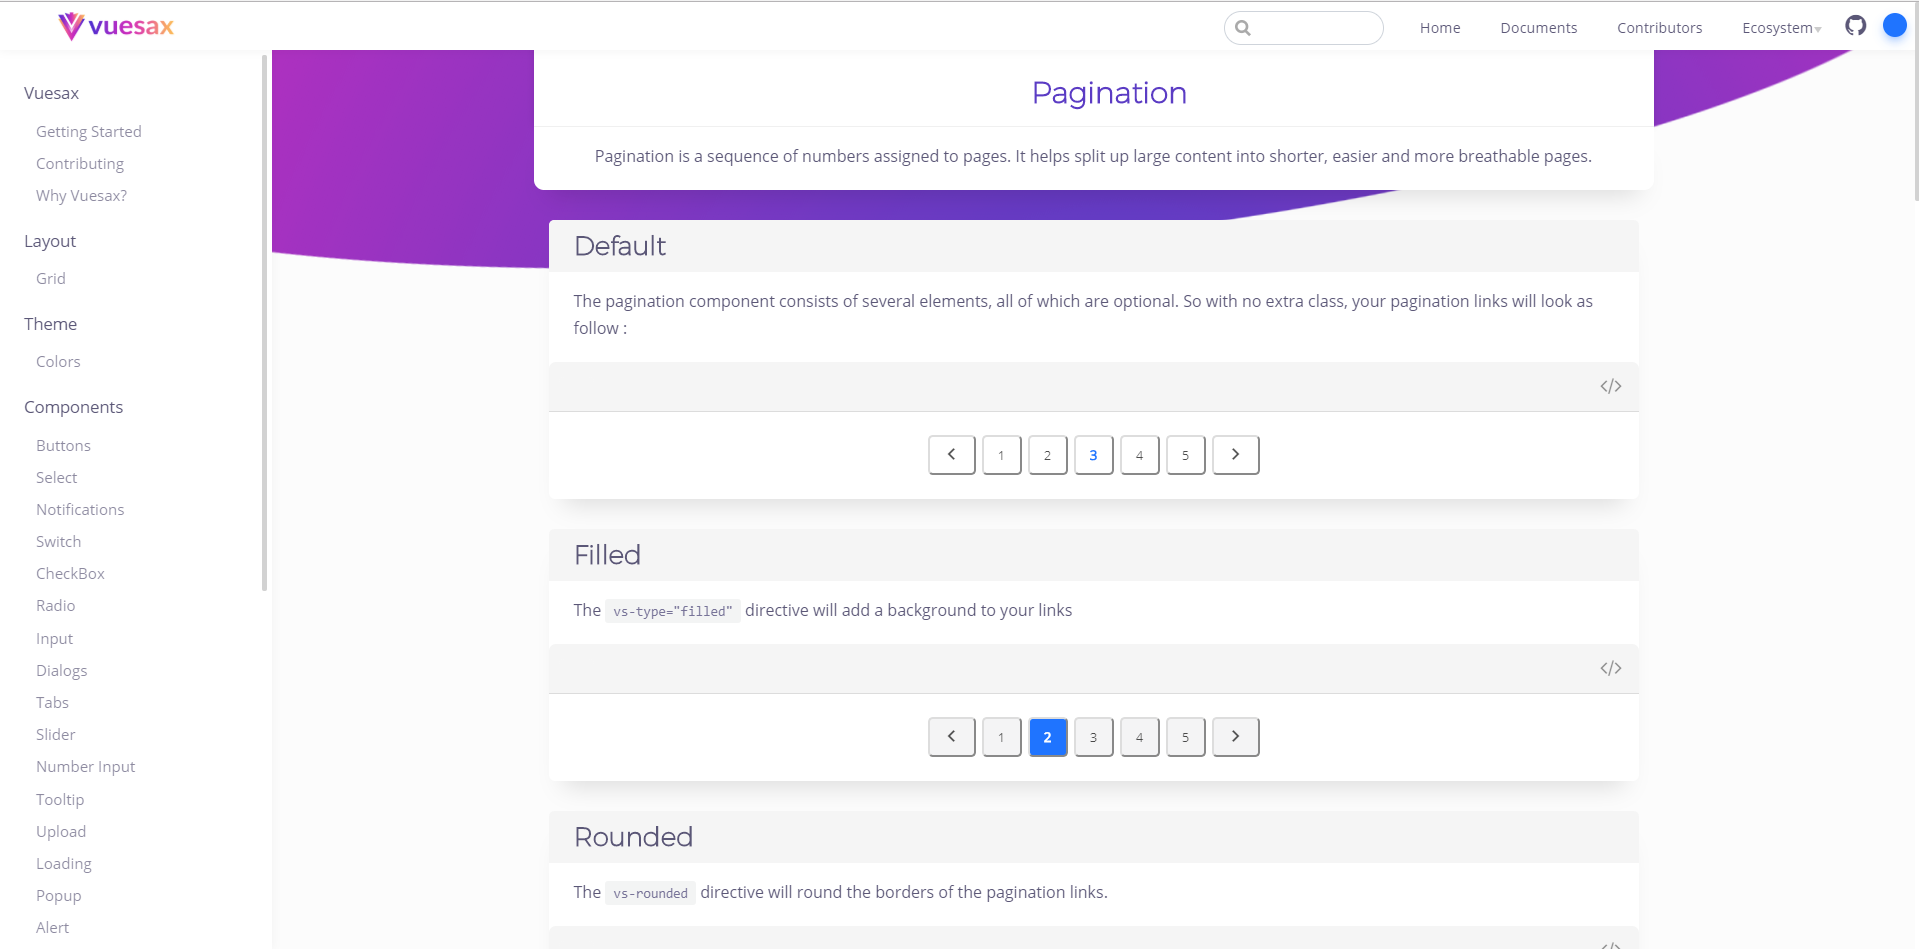Select page 4 in the Filled pagination

pos(1139,736)
